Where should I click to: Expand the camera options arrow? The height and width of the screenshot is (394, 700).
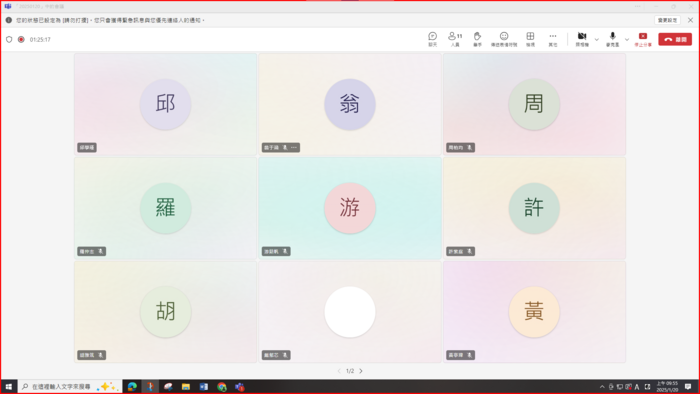click(x=596, y=40)
